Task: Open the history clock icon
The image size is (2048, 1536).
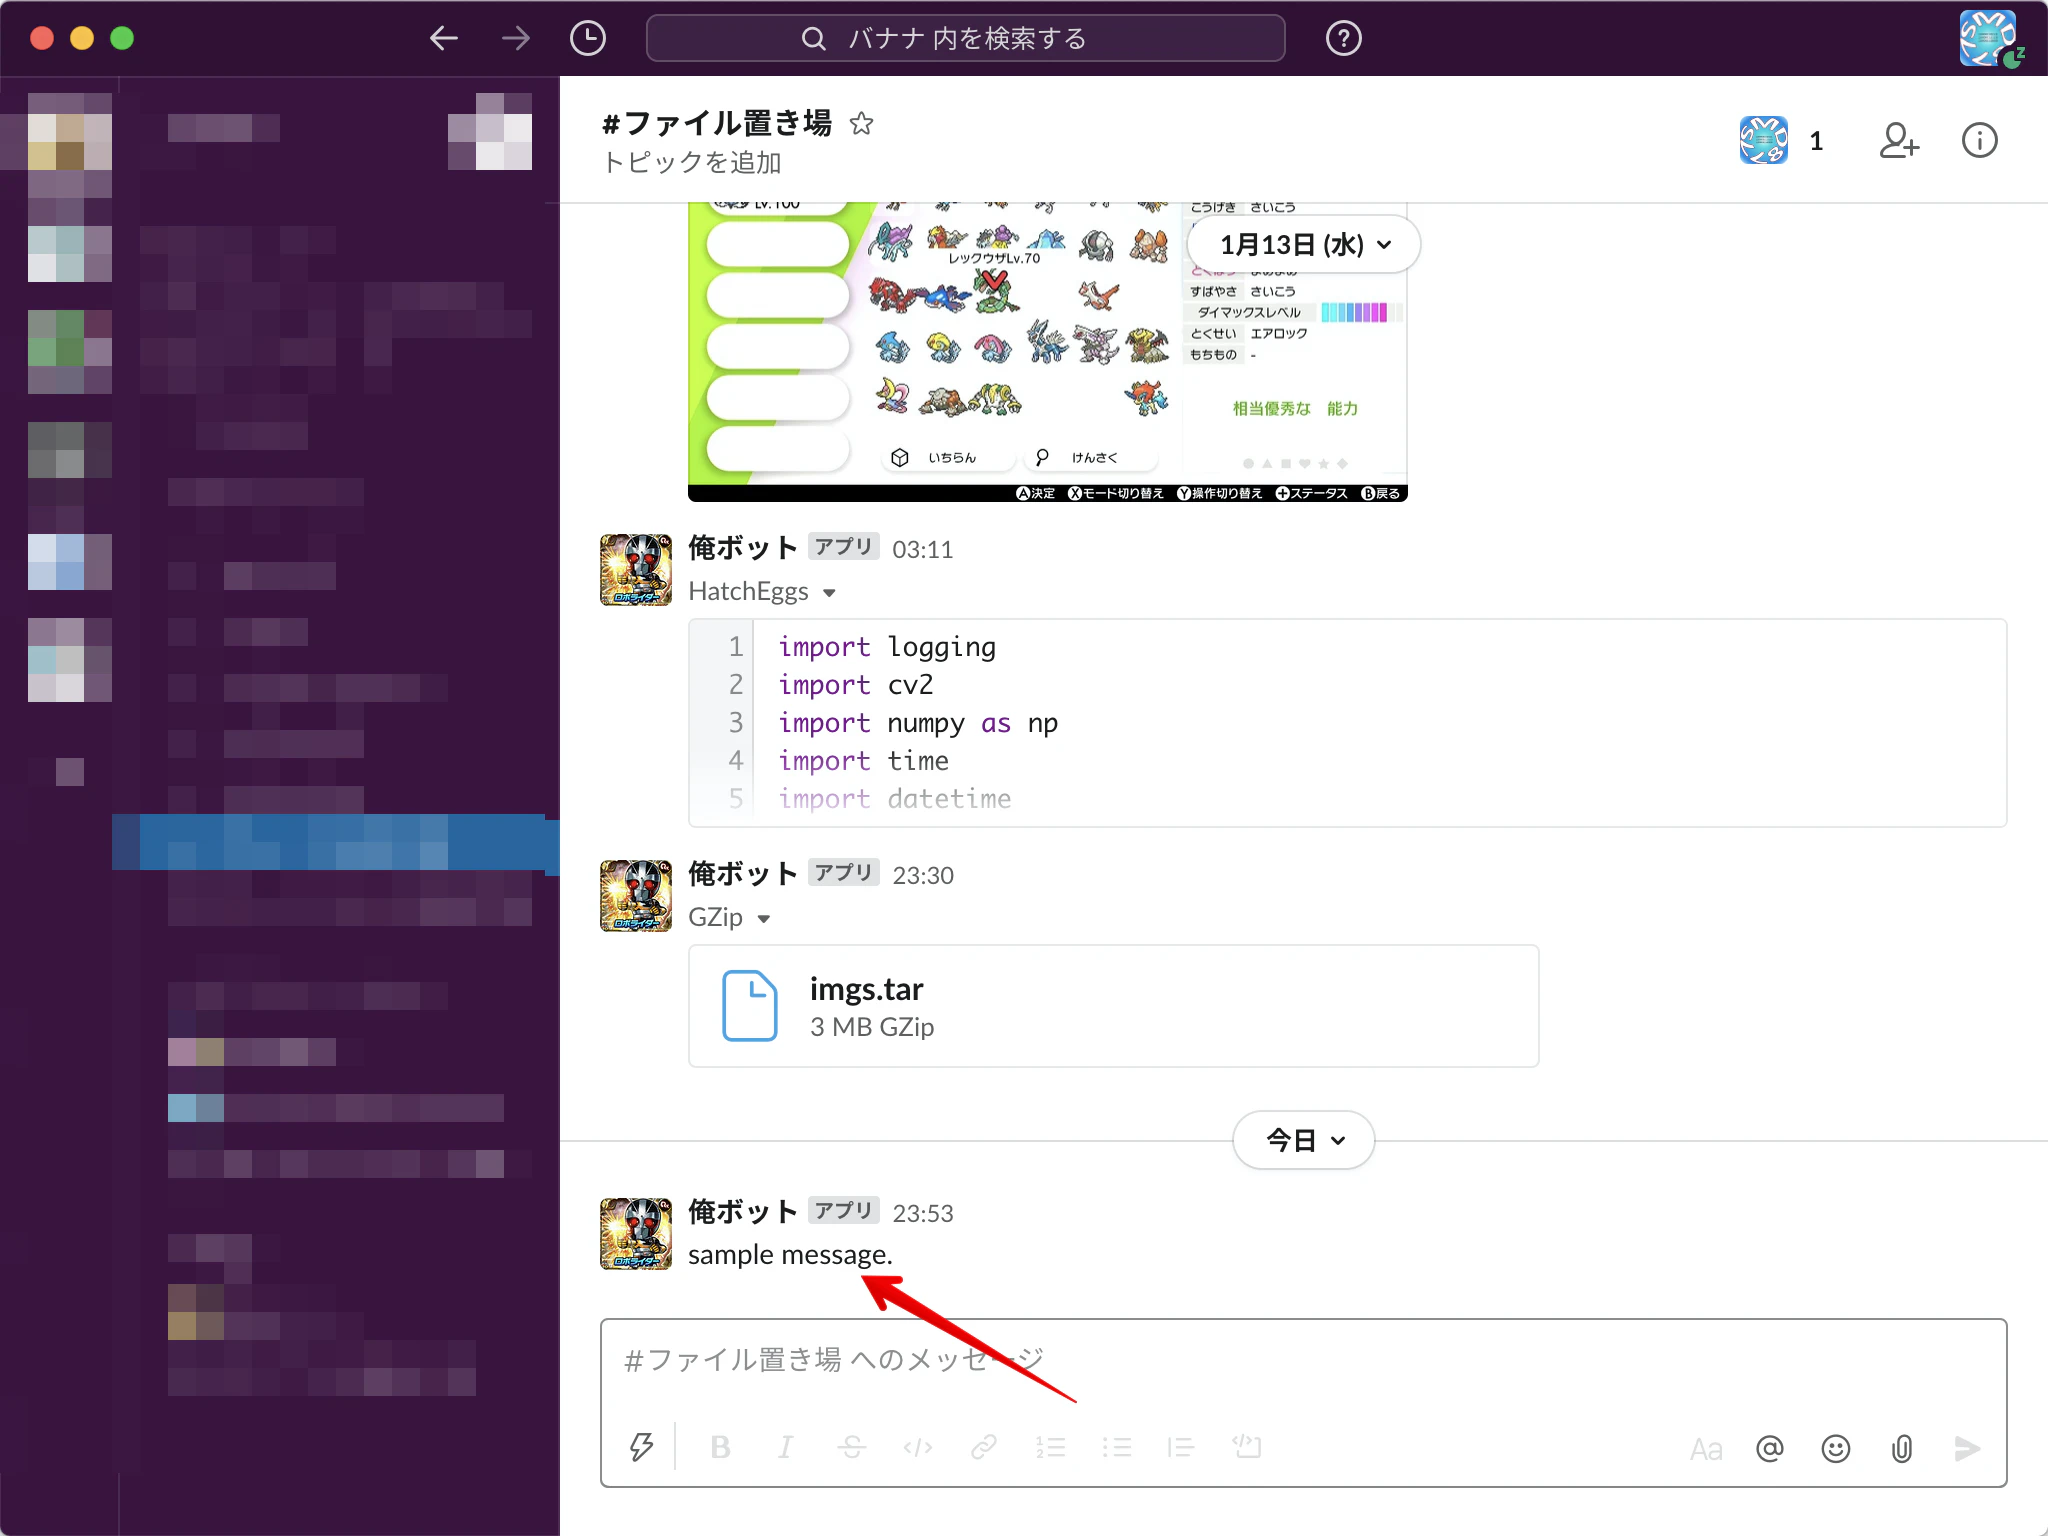Action: 588,38
